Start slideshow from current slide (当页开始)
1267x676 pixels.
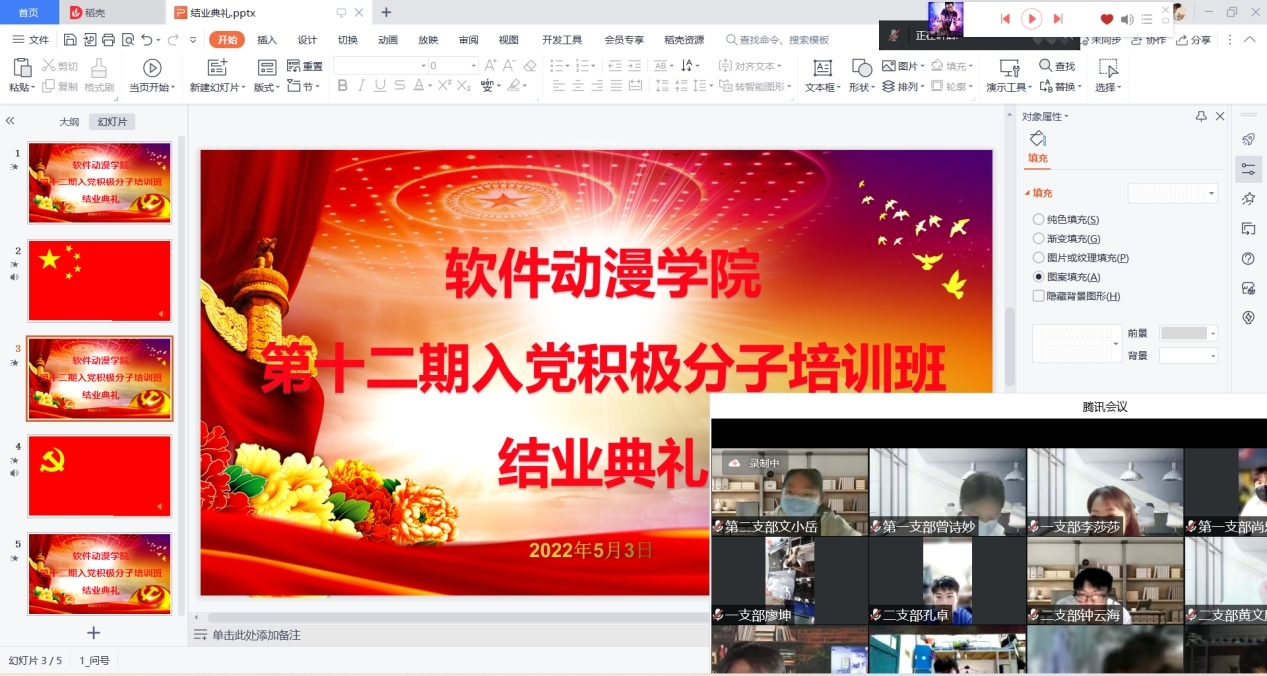(152, 75)
